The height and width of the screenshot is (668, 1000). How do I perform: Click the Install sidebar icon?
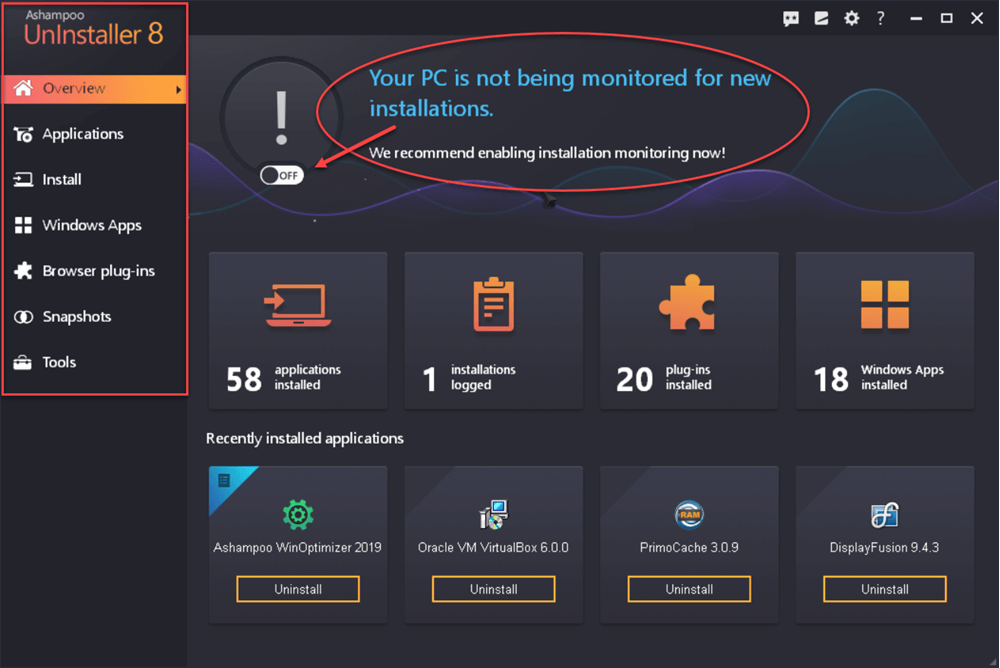[x=23, y=179]
